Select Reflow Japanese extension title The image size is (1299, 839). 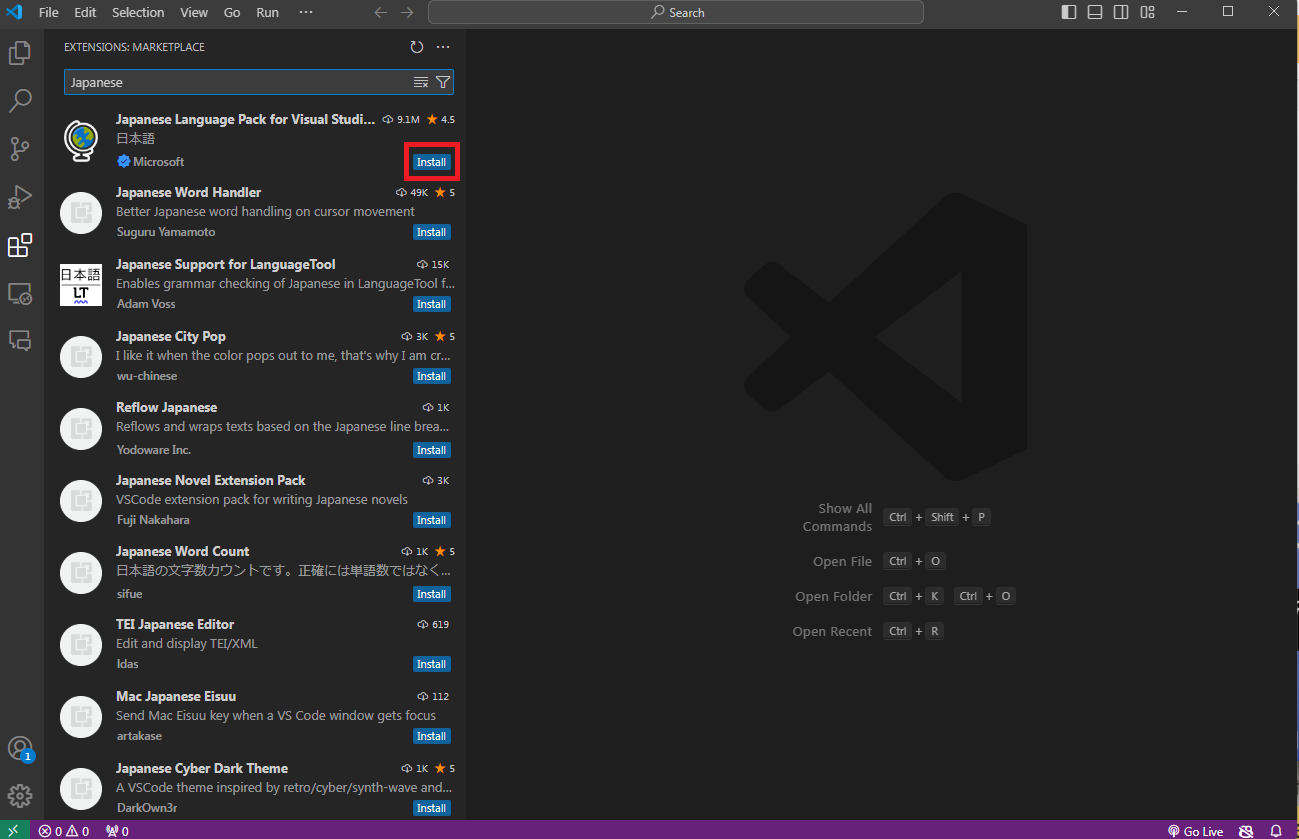[x=166, y=407]
